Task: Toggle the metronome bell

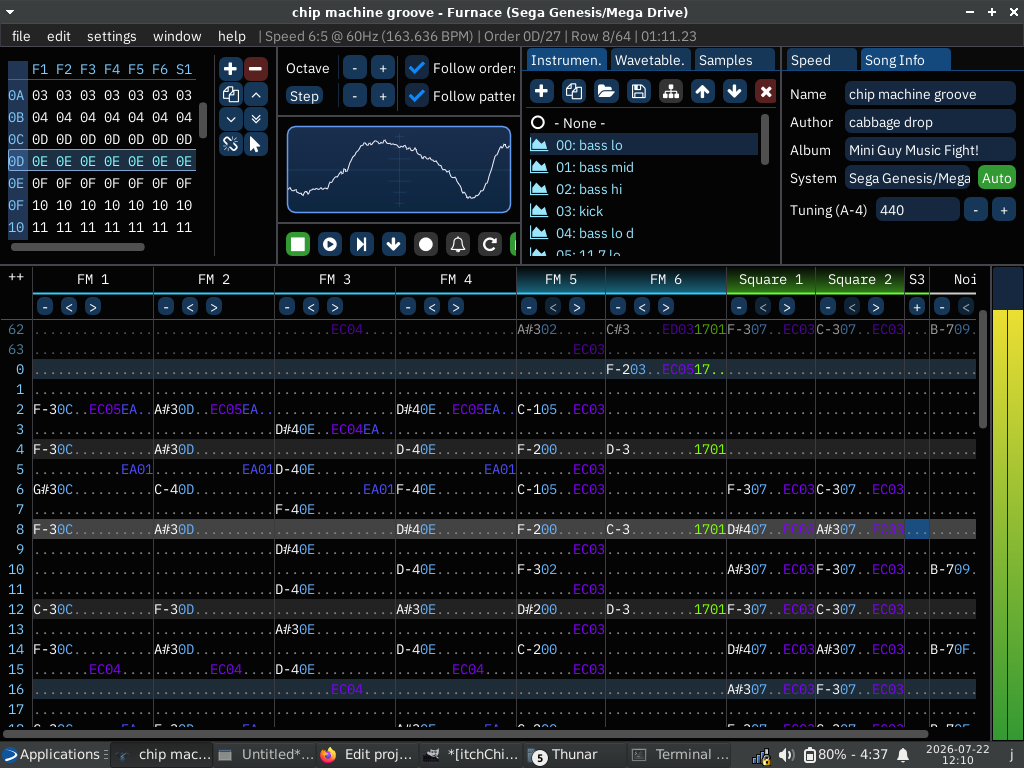Action: [x=458, y=244]
